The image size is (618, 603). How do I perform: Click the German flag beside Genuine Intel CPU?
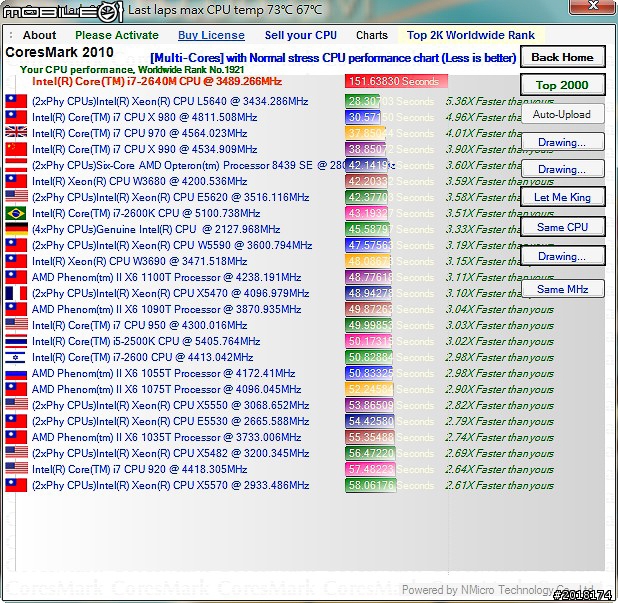16,229
